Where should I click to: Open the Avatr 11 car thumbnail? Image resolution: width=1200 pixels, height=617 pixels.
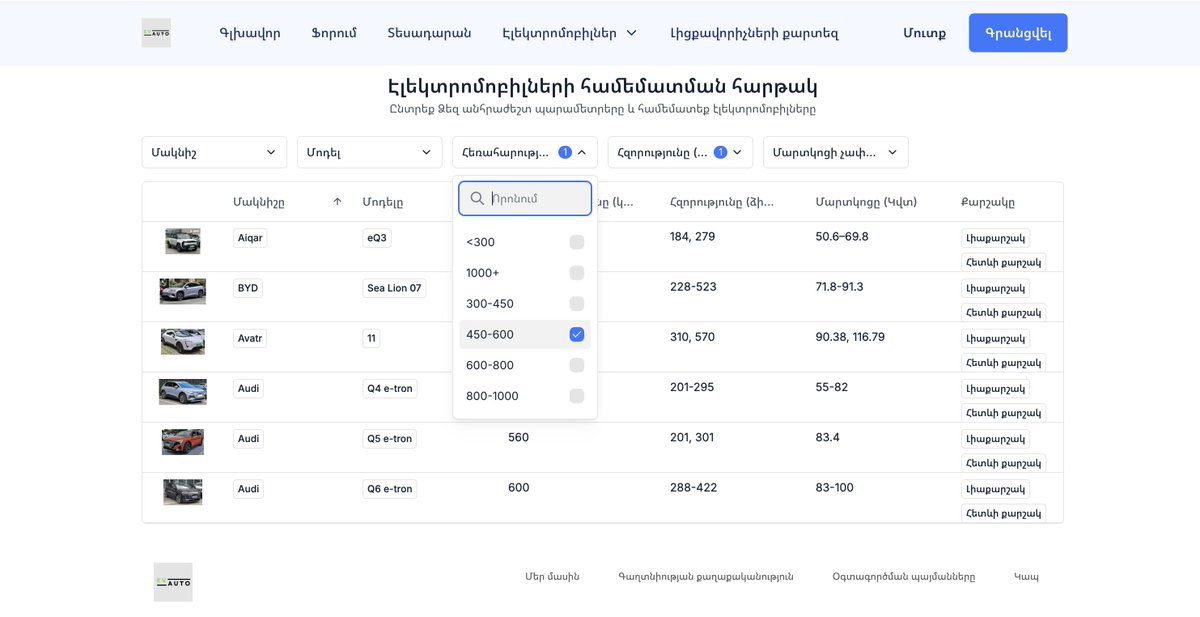(183, 341)
